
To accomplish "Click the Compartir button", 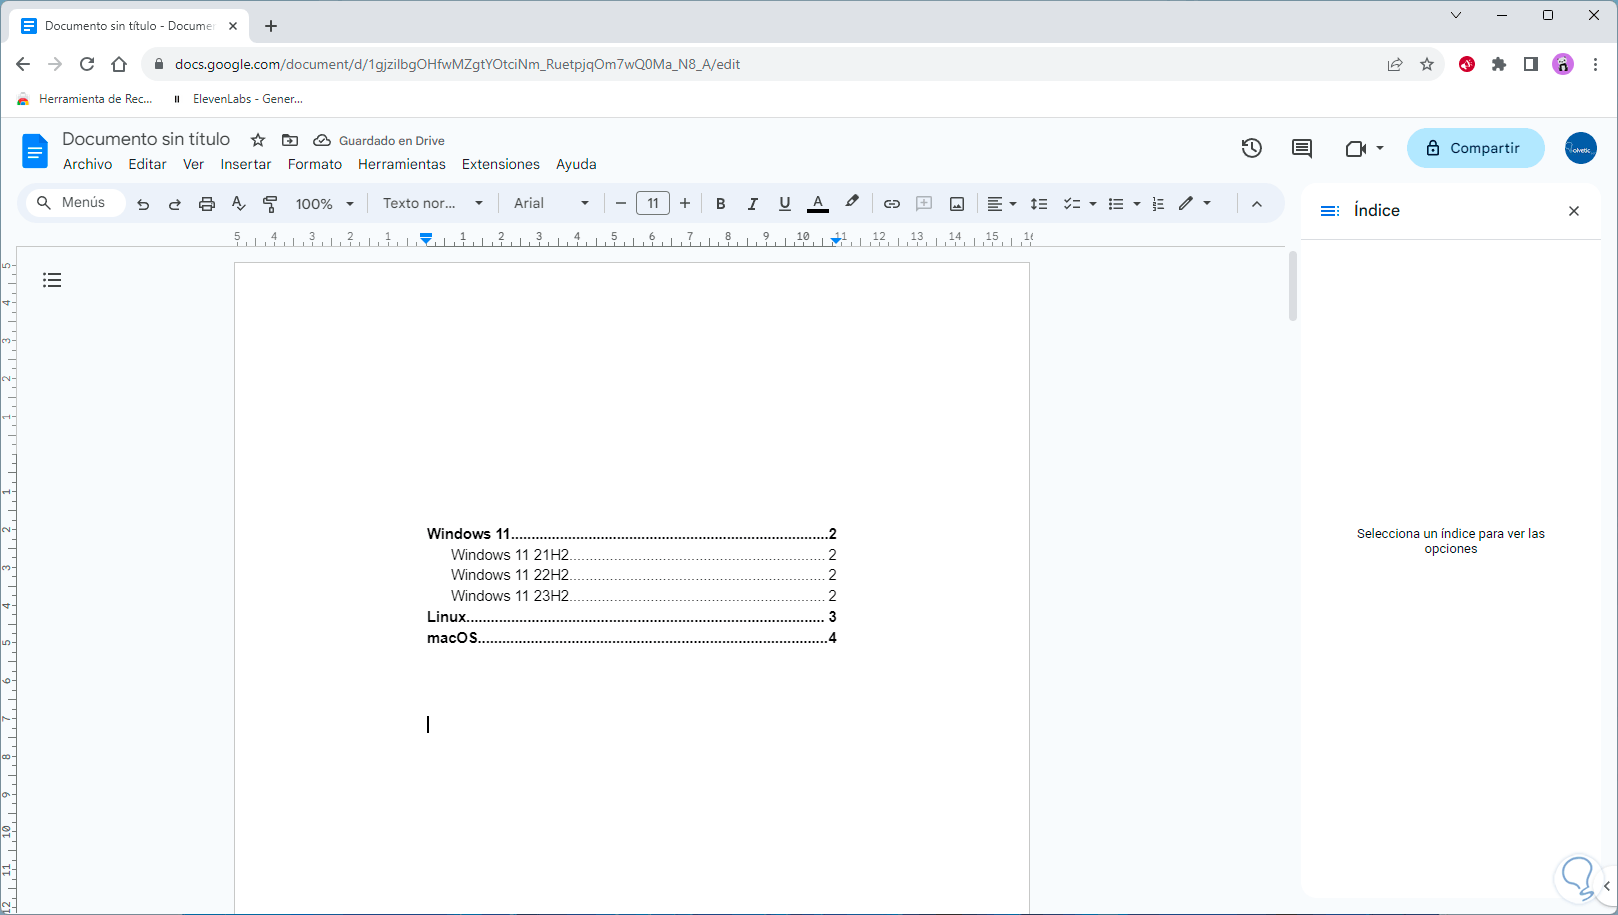I will (1476, 148).
